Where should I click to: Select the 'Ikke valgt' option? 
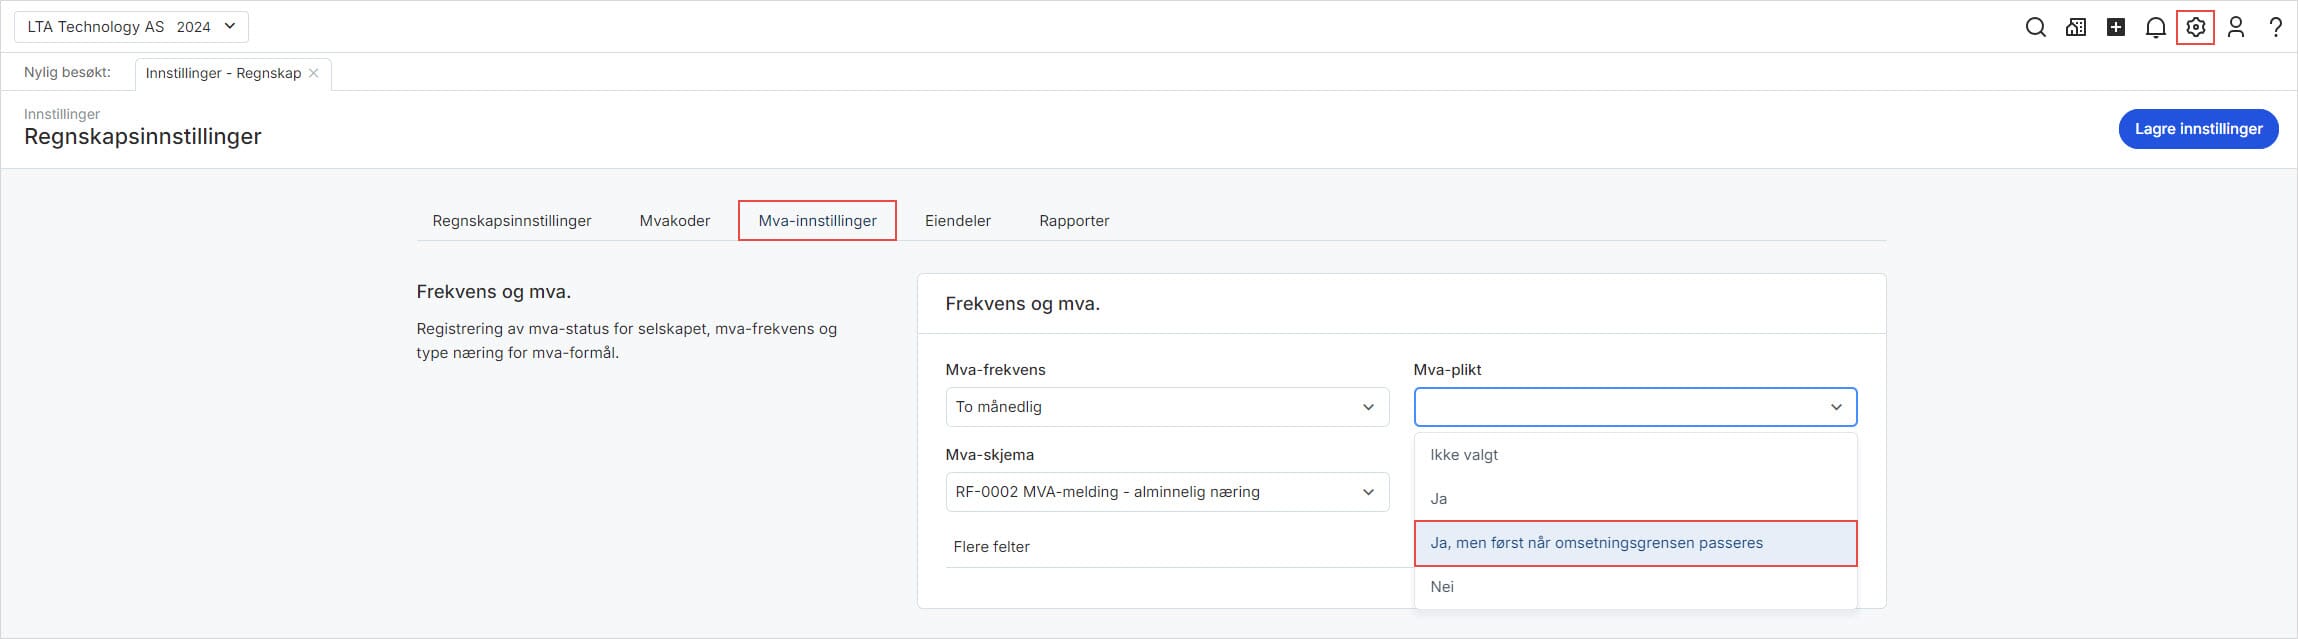1464,455
